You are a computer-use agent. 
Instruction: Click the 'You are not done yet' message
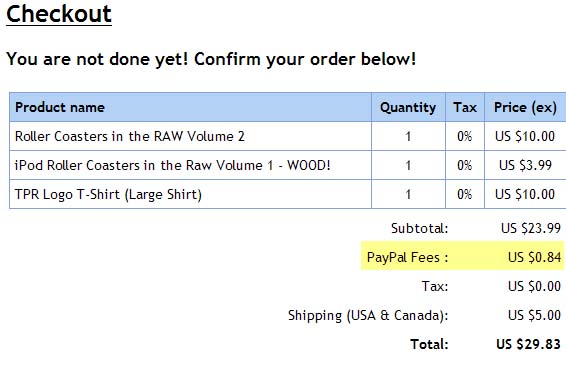click(211, 59)
